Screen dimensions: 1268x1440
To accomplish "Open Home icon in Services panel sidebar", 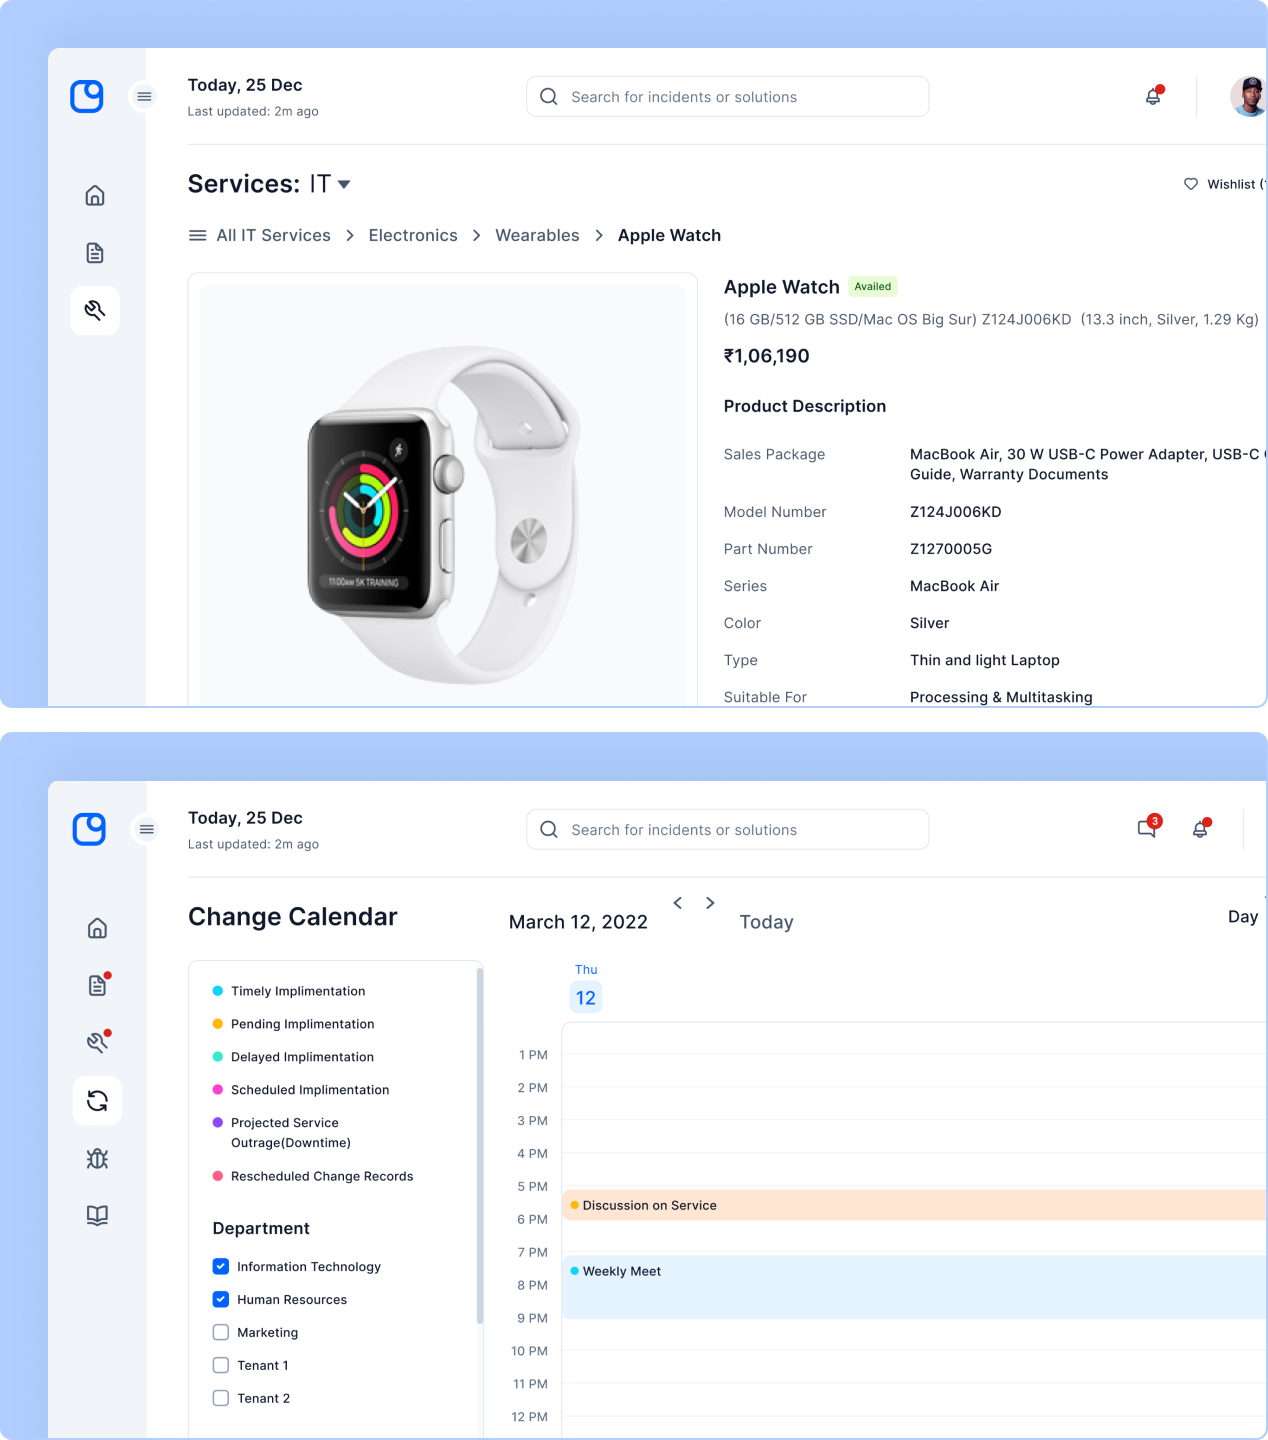I will 95,195.
